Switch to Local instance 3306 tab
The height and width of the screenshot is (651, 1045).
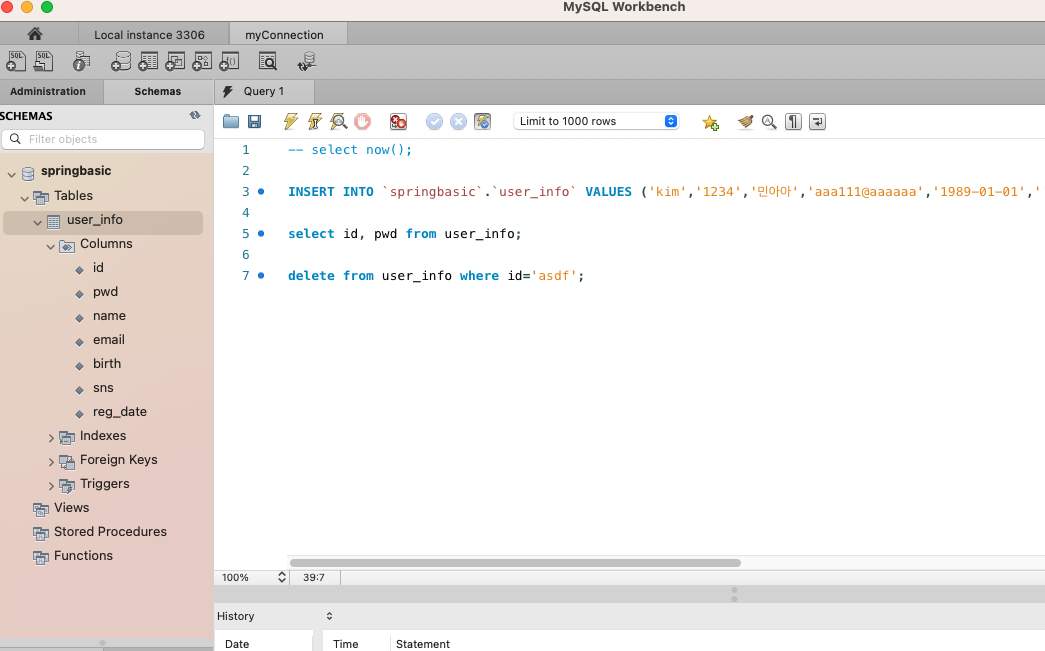tap(149, 35)
